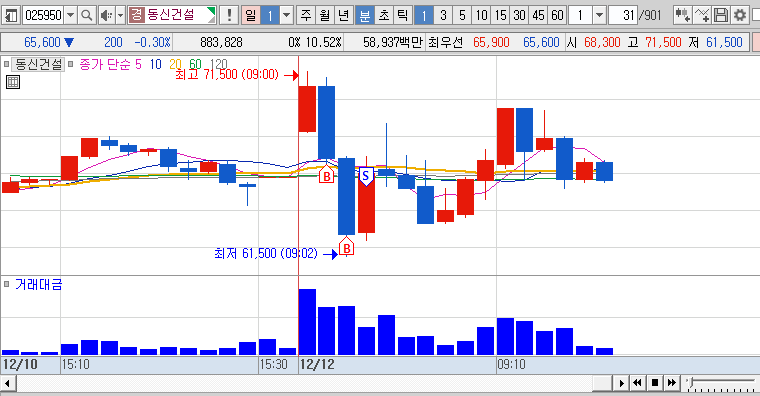Click the zoom slider beside playback controls
The height and width of the screenshot is (396, 760).
(721, 383)
